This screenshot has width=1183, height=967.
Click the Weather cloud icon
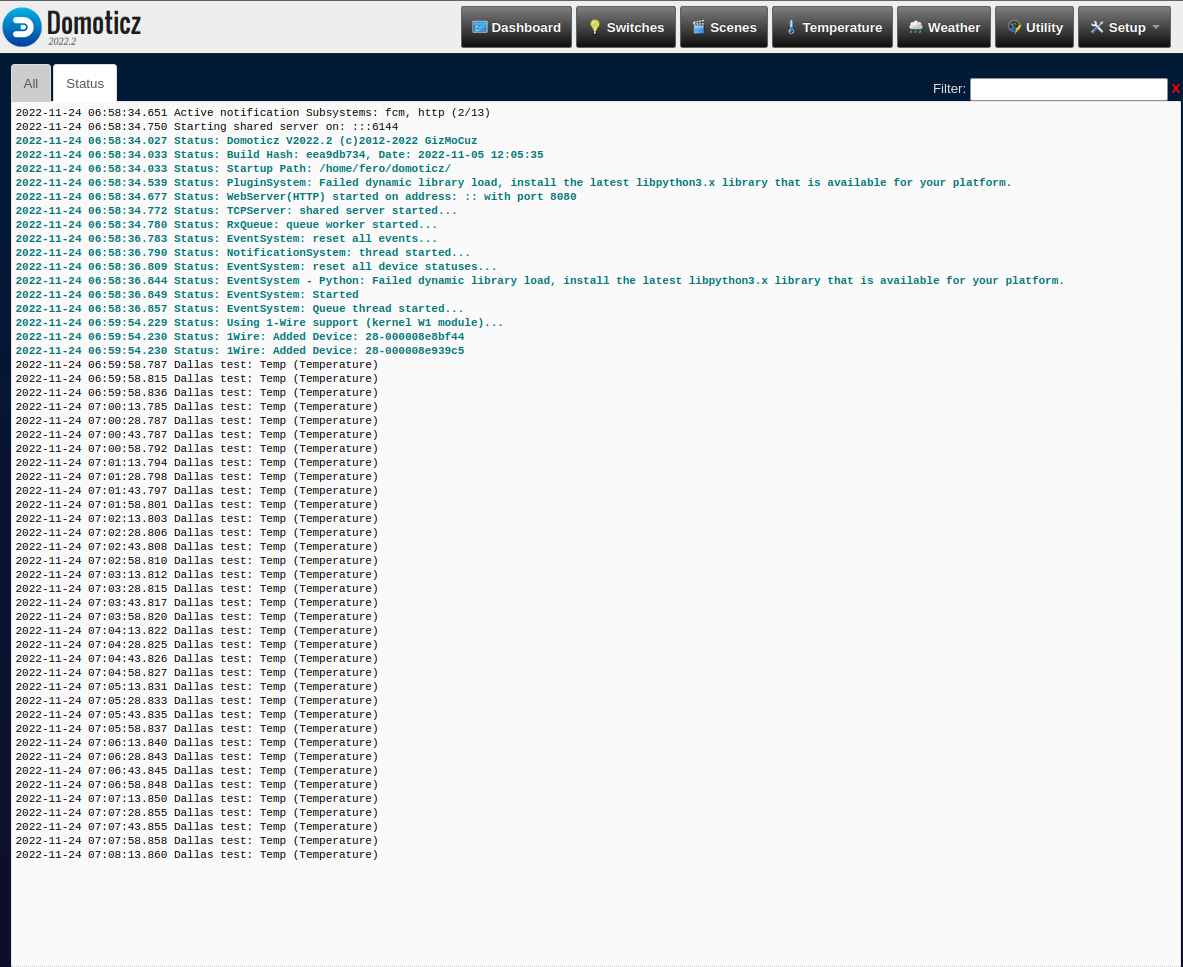pos(915,27)
